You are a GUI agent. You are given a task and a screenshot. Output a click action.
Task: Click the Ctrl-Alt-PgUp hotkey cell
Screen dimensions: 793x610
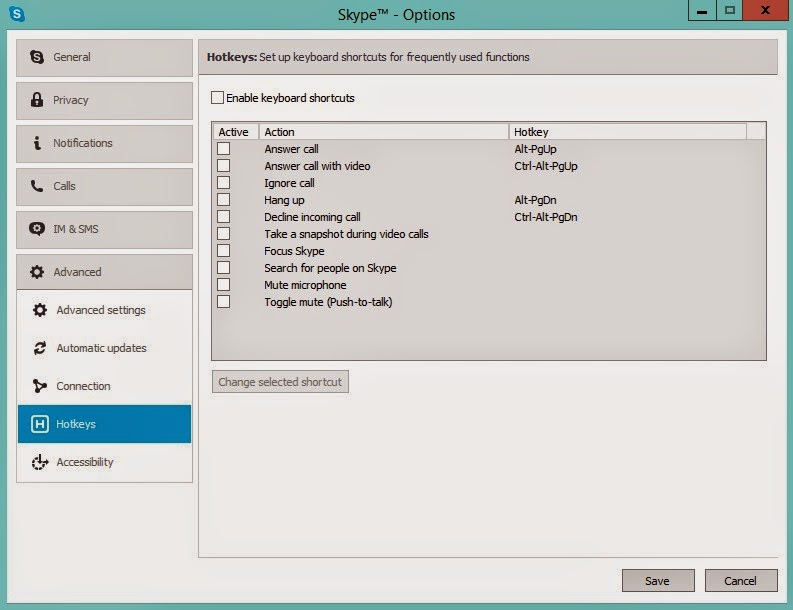tap(546, 166)
